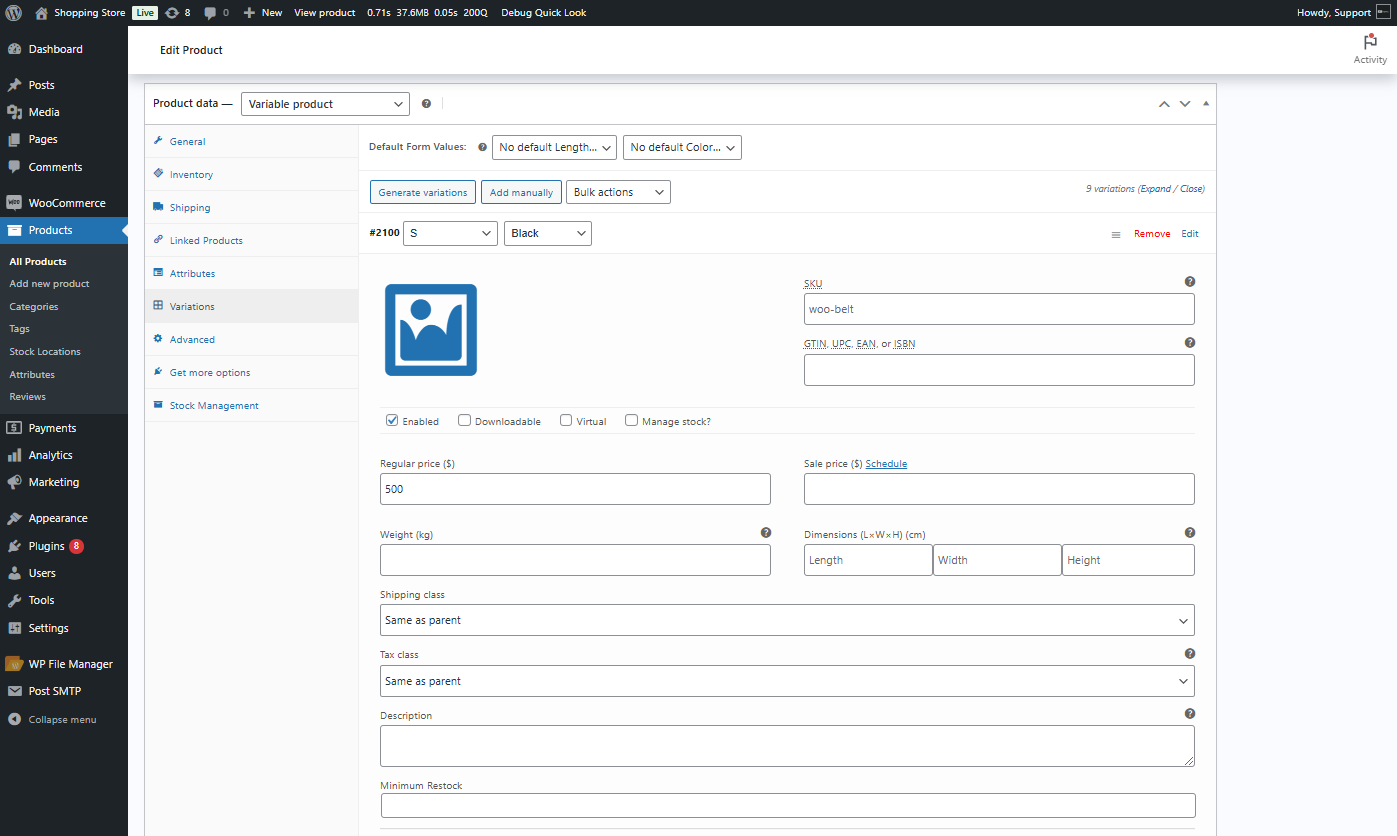Open the Shipping class dropdown
Image resolution: width=1397 pixels, height=836 pixels.
click(787, 620)
